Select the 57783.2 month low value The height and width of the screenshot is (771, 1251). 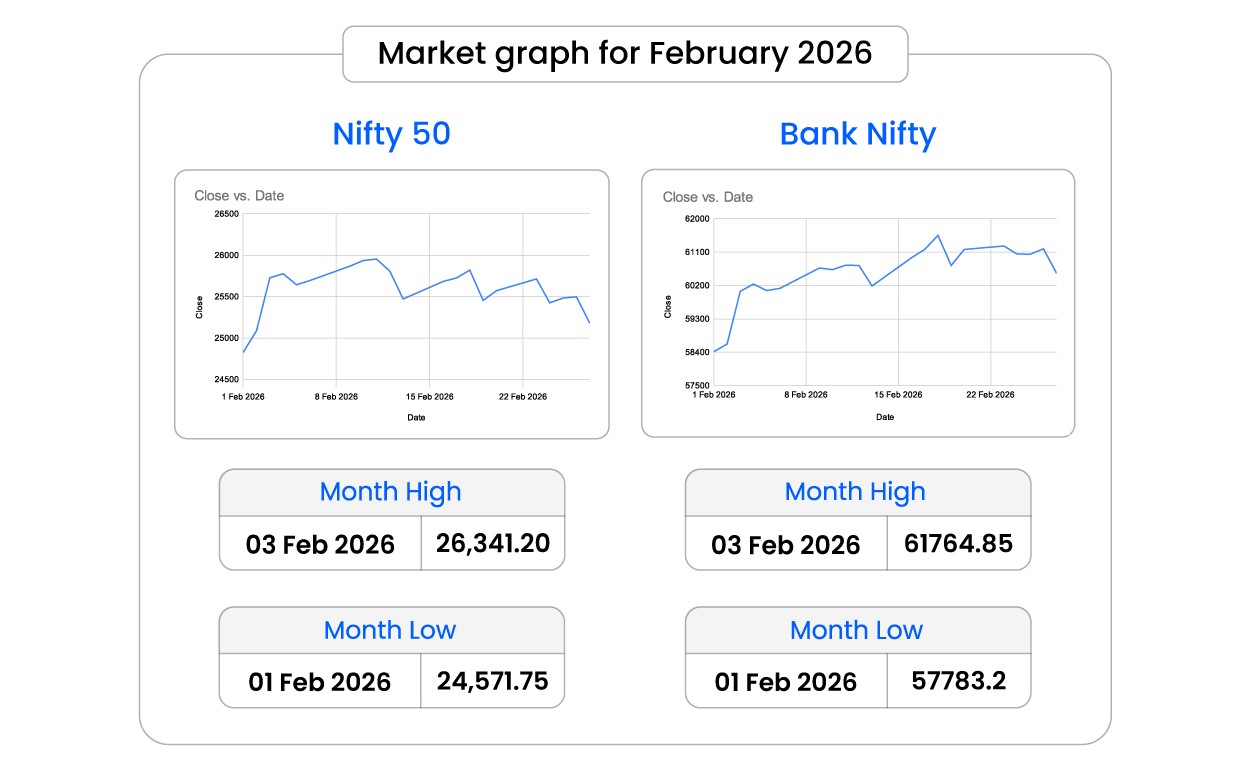tap(958, 681)
